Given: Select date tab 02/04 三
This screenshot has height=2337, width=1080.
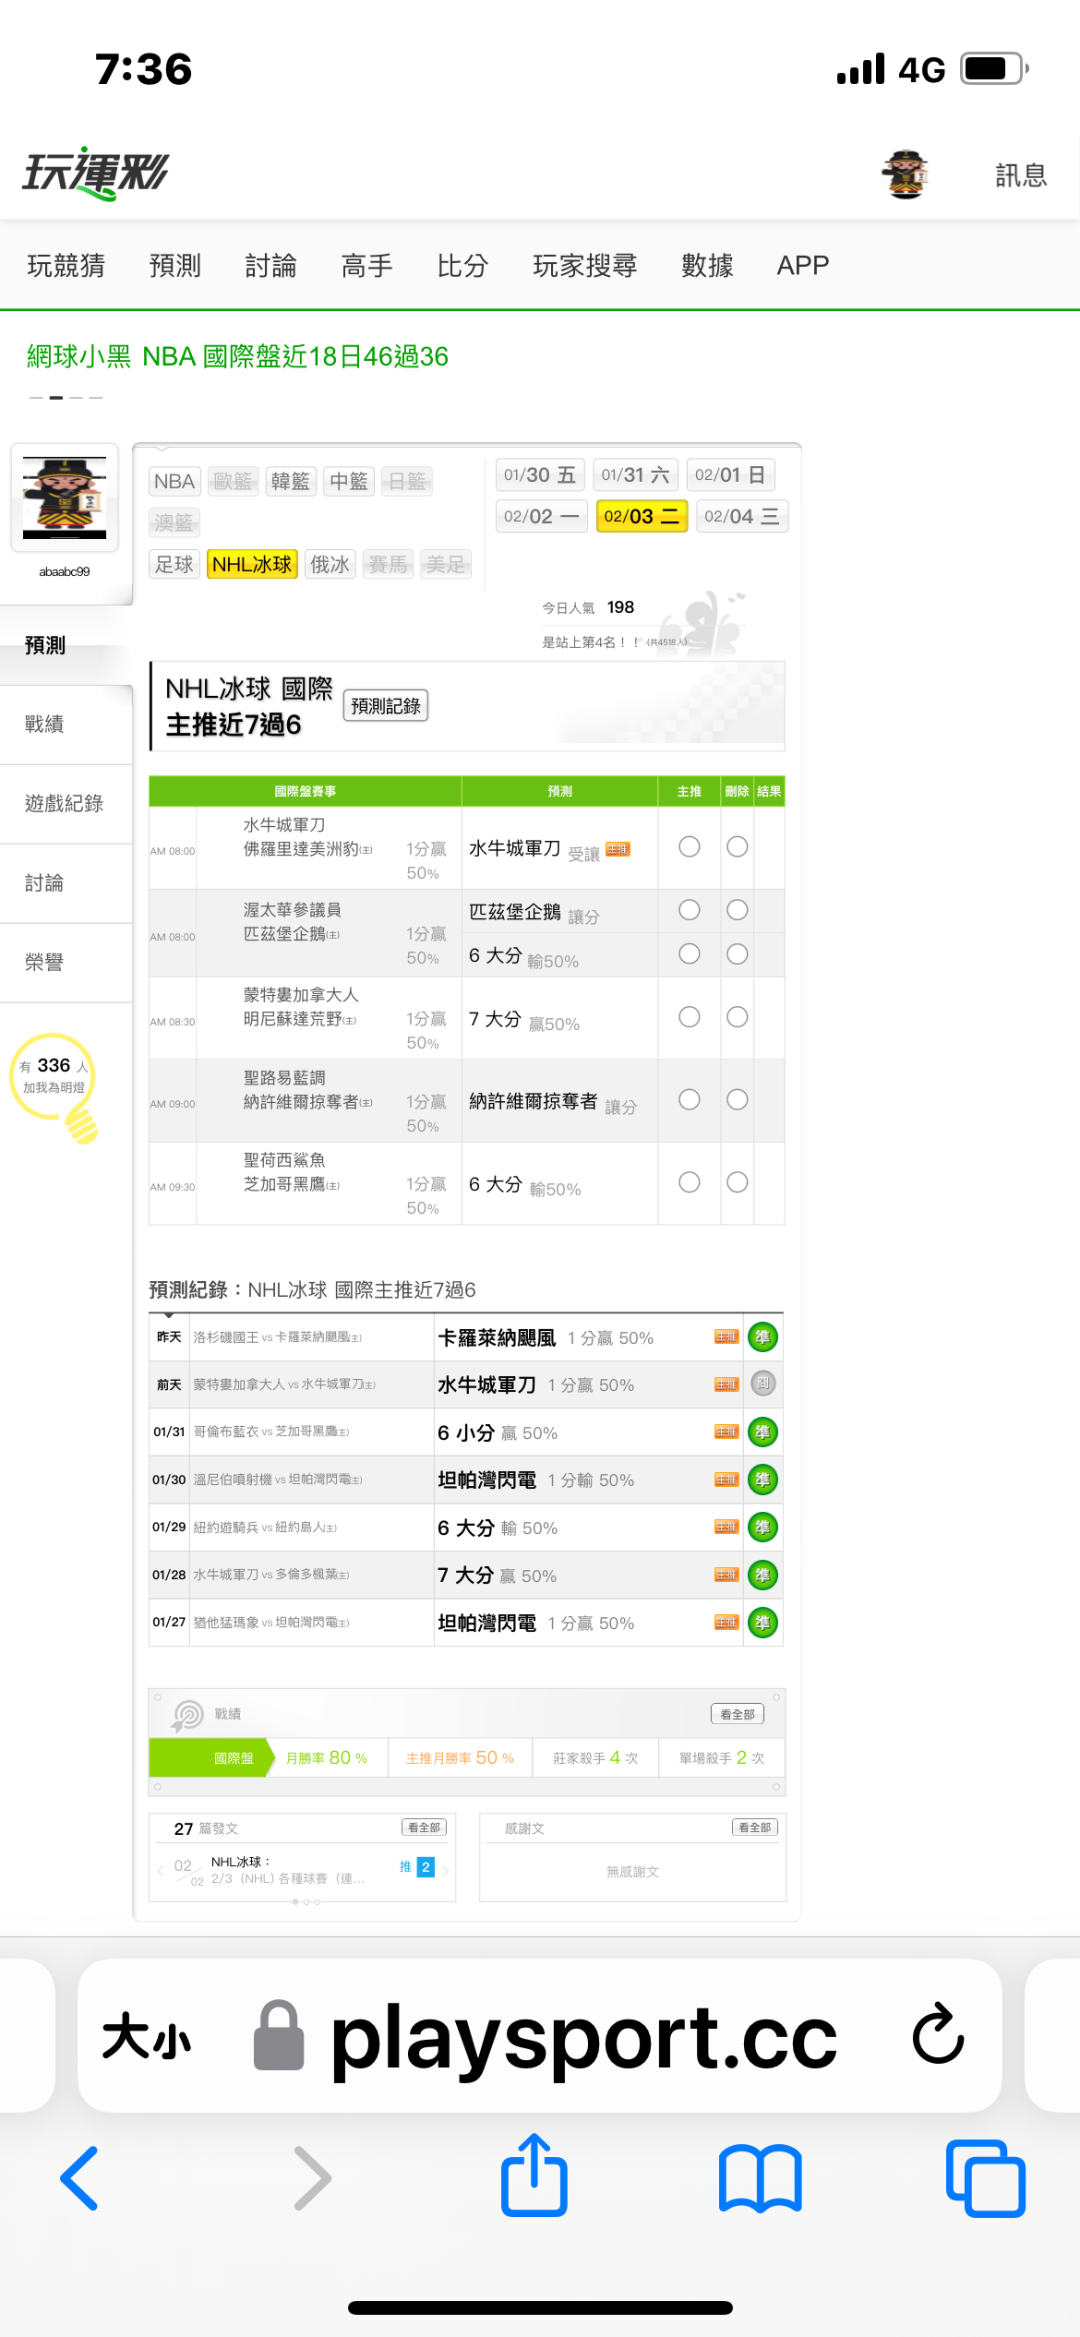Looking at the screenshot, I should [x=742, y=516].
